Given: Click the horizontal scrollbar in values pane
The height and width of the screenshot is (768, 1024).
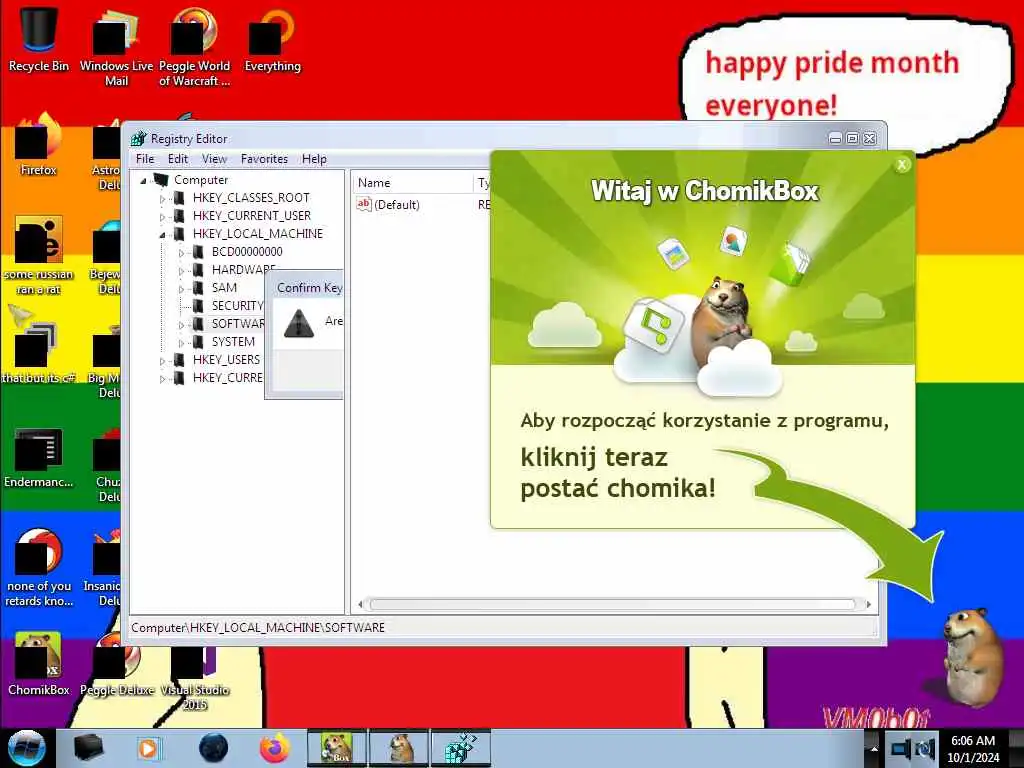Looking at the screenshot, I should click(x=613, y=605).
